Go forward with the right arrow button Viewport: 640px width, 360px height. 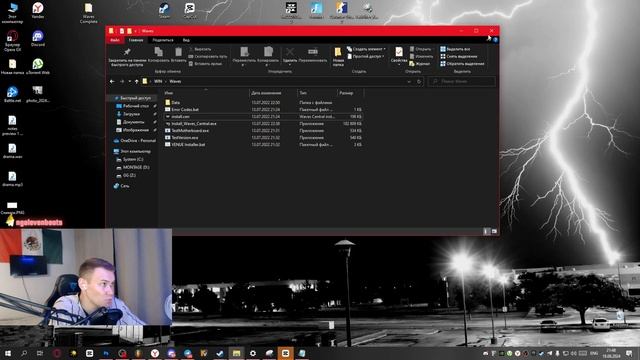click(122, 82)
